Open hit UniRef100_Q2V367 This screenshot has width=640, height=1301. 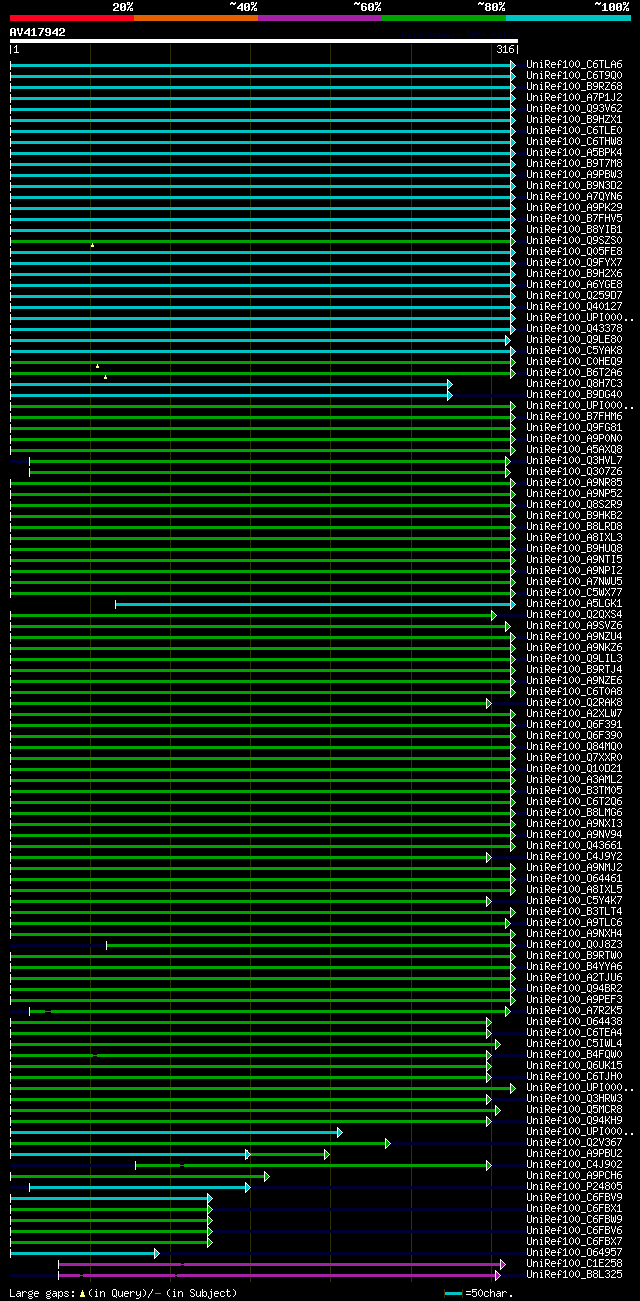[x=574, y=1142]
